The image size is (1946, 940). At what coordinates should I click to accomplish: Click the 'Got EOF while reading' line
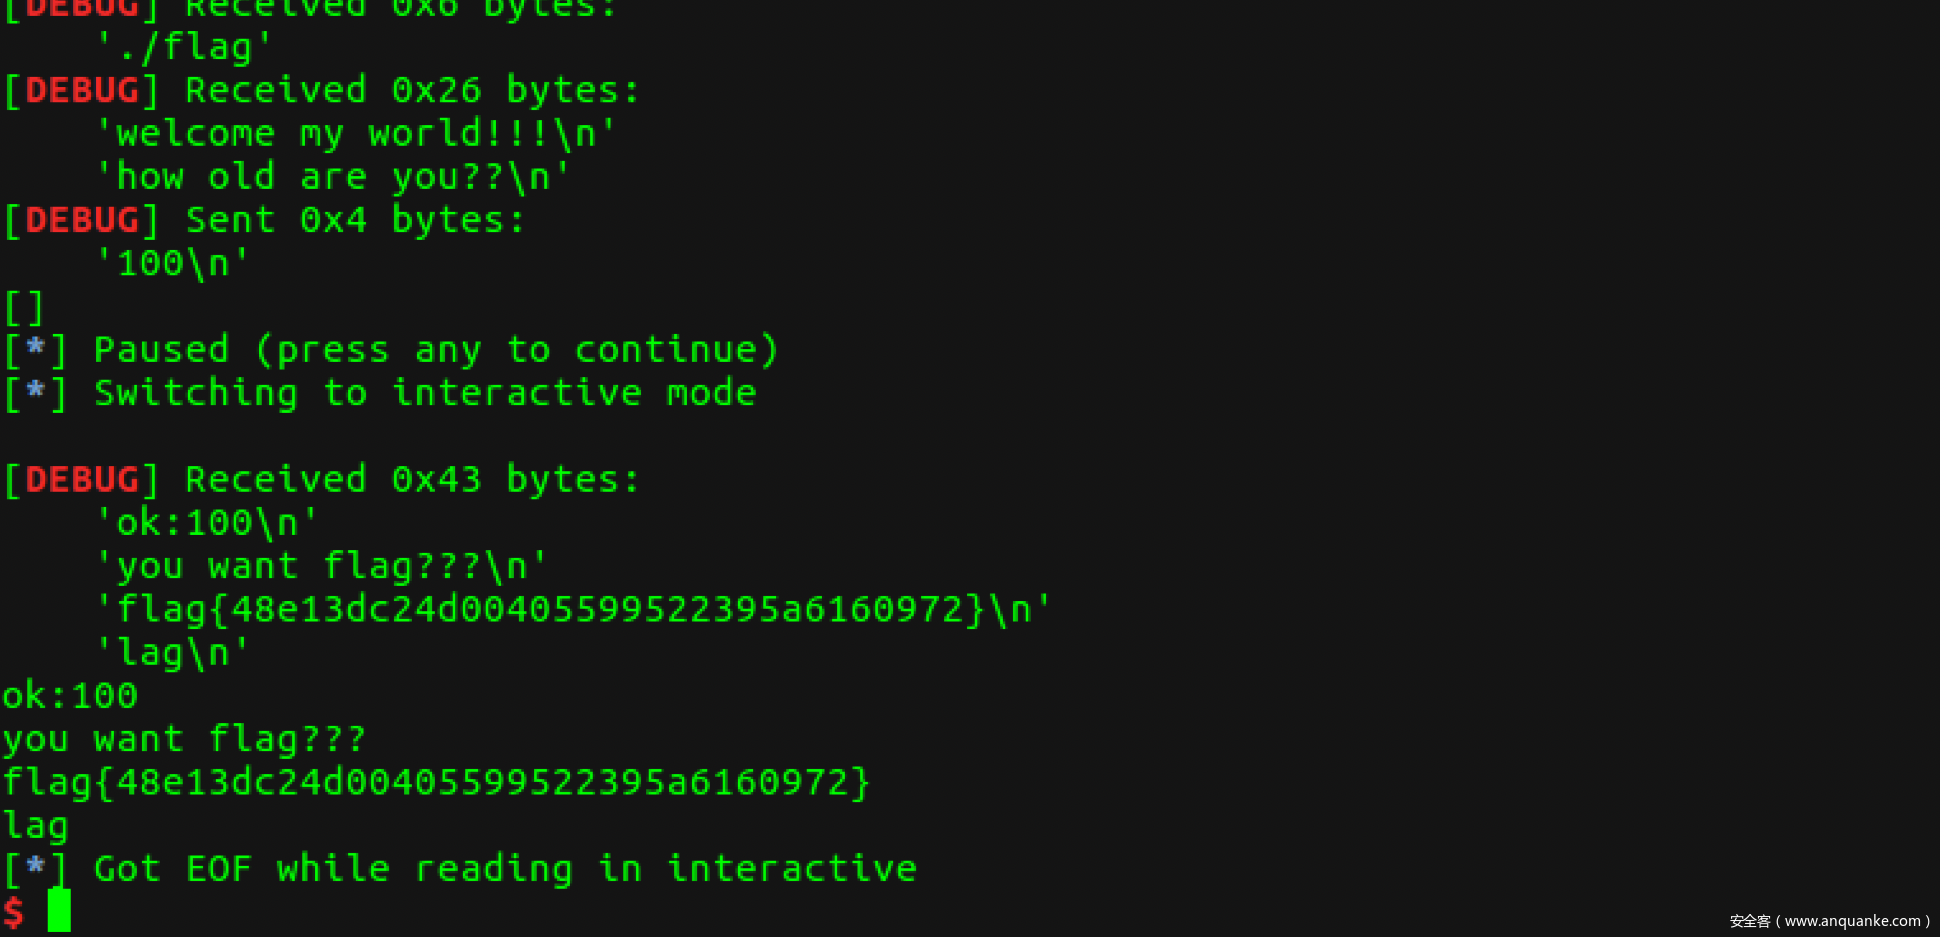click(504, 869)
